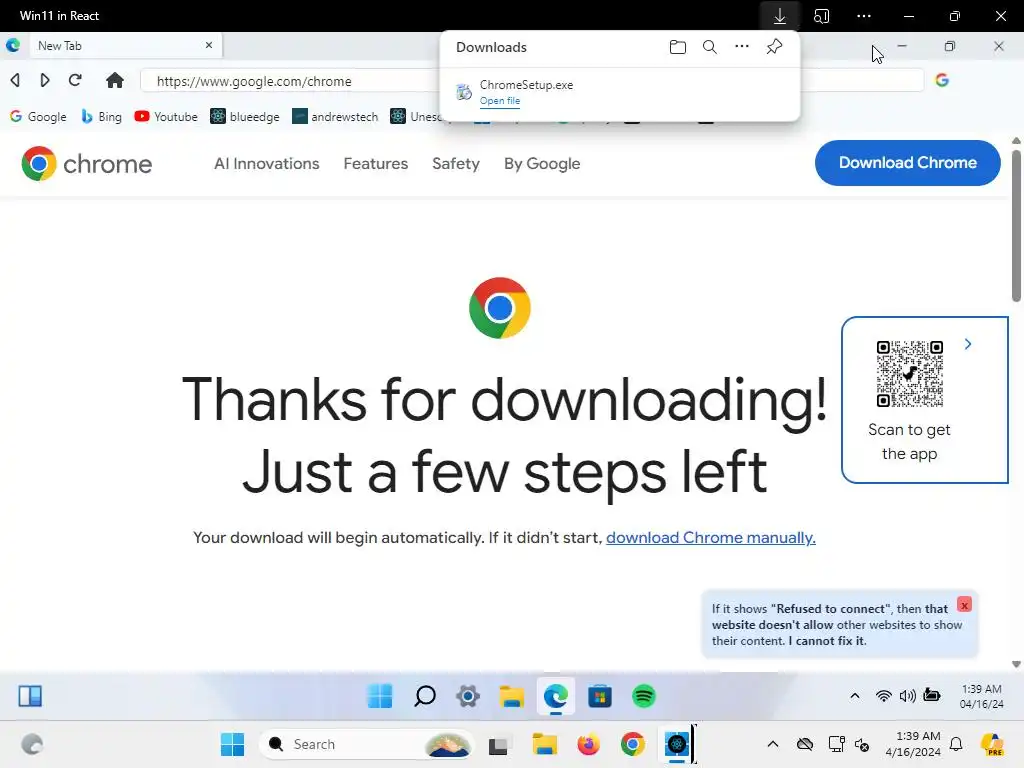Open the inner taskbar search icon

coord(424,696)
